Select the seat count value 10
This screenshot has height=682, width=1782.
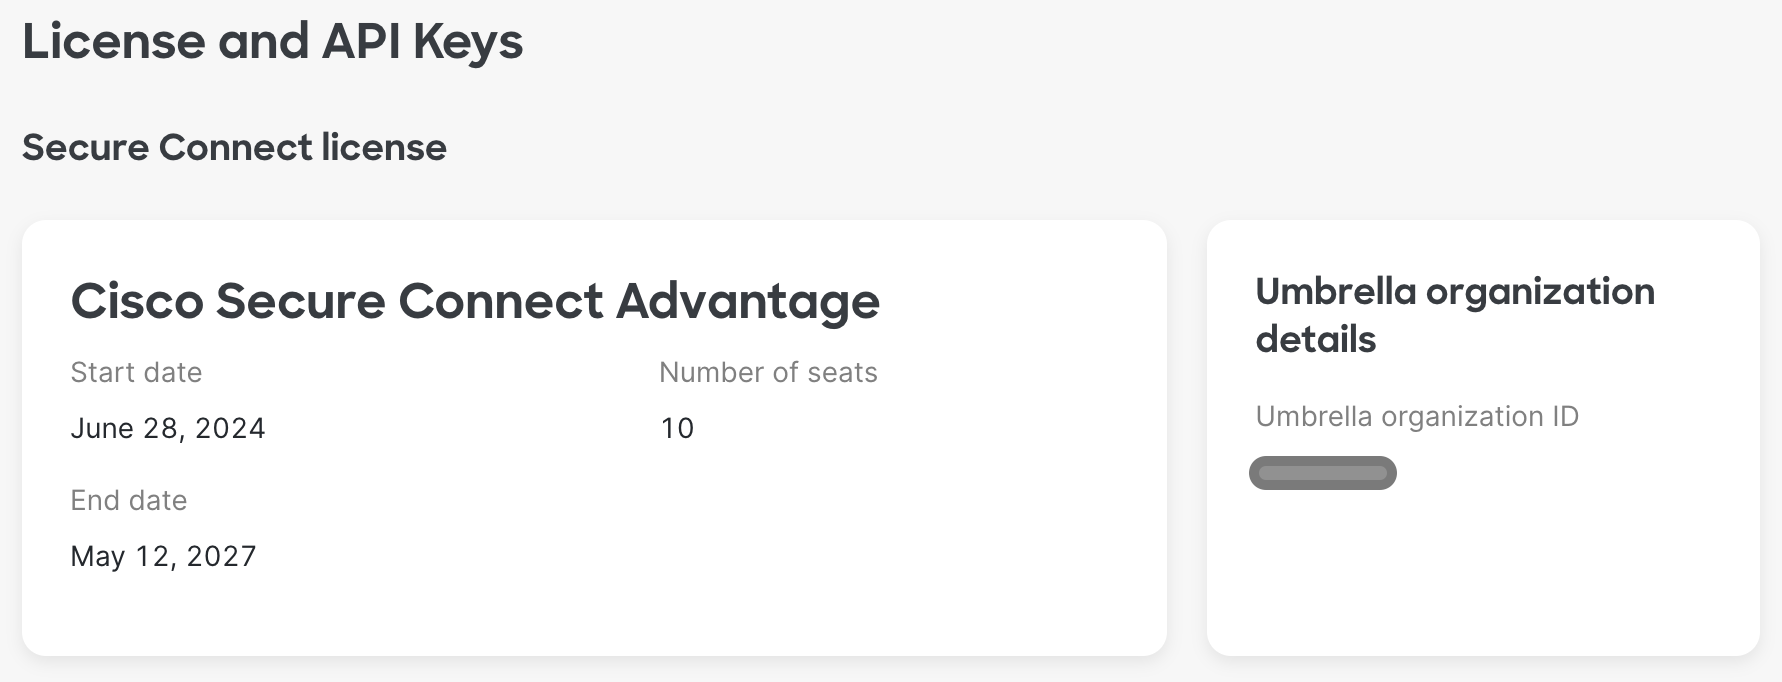pos(677,428)
